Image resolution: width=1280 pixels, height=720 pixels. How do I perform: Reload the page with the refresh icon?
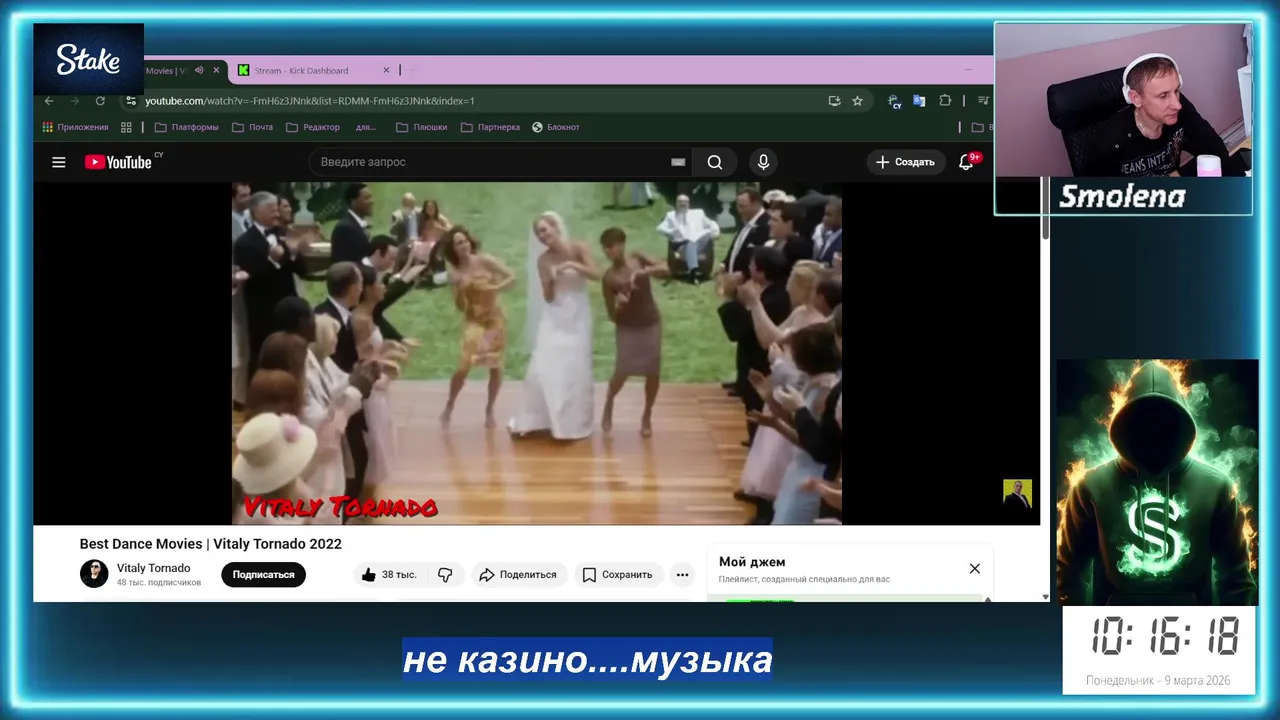click(x=100, y=101)
